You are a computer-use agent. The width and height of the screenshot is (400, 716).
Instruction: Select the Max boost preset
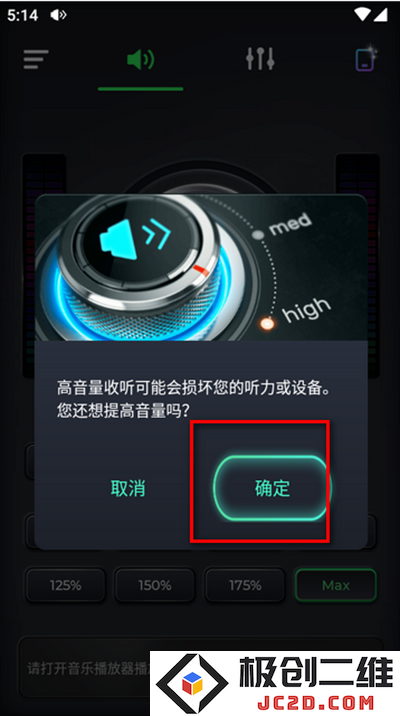336,585
